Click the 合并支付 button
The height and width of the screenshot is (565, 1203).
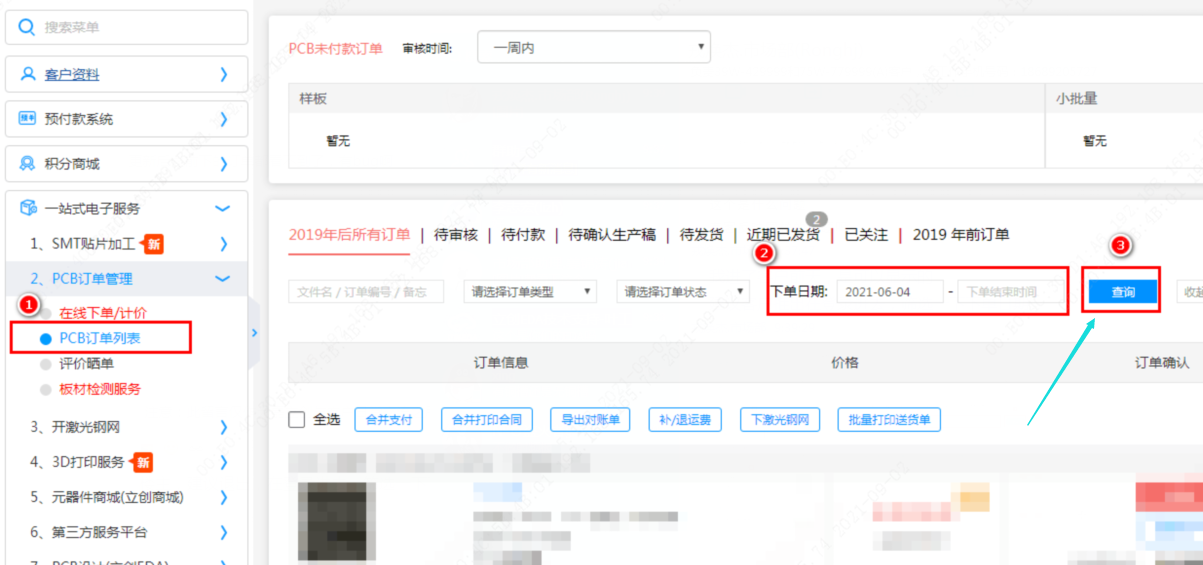[389, 420]
